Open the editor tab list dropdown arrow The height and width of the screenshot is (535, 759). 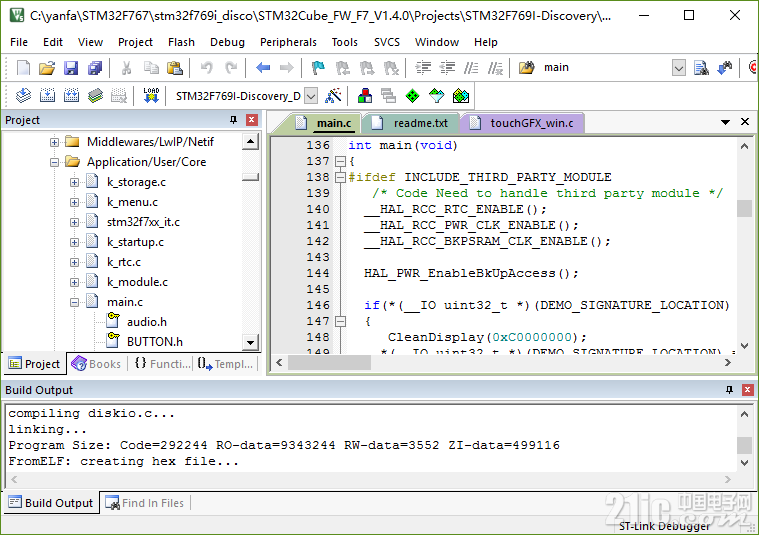pyautogui.click(x=725, y=122)
